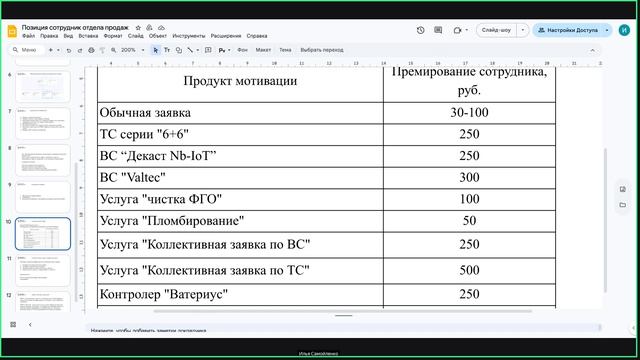Open the Вид menu

68,36
